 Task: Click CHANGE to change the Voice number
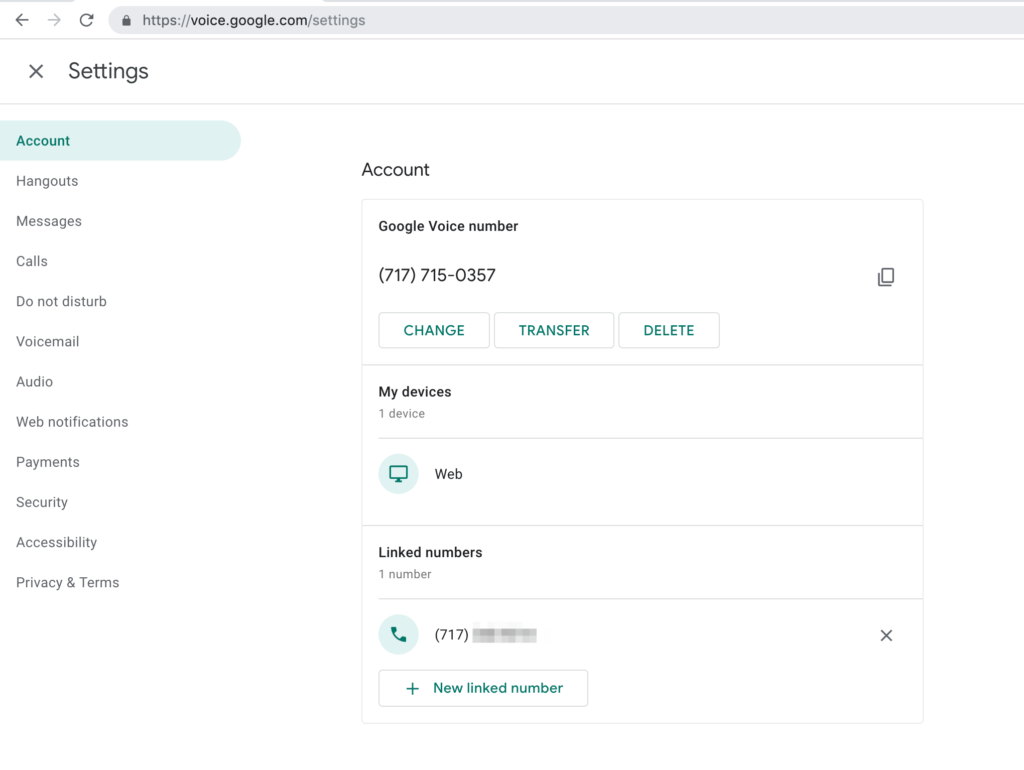pos(434,330)
